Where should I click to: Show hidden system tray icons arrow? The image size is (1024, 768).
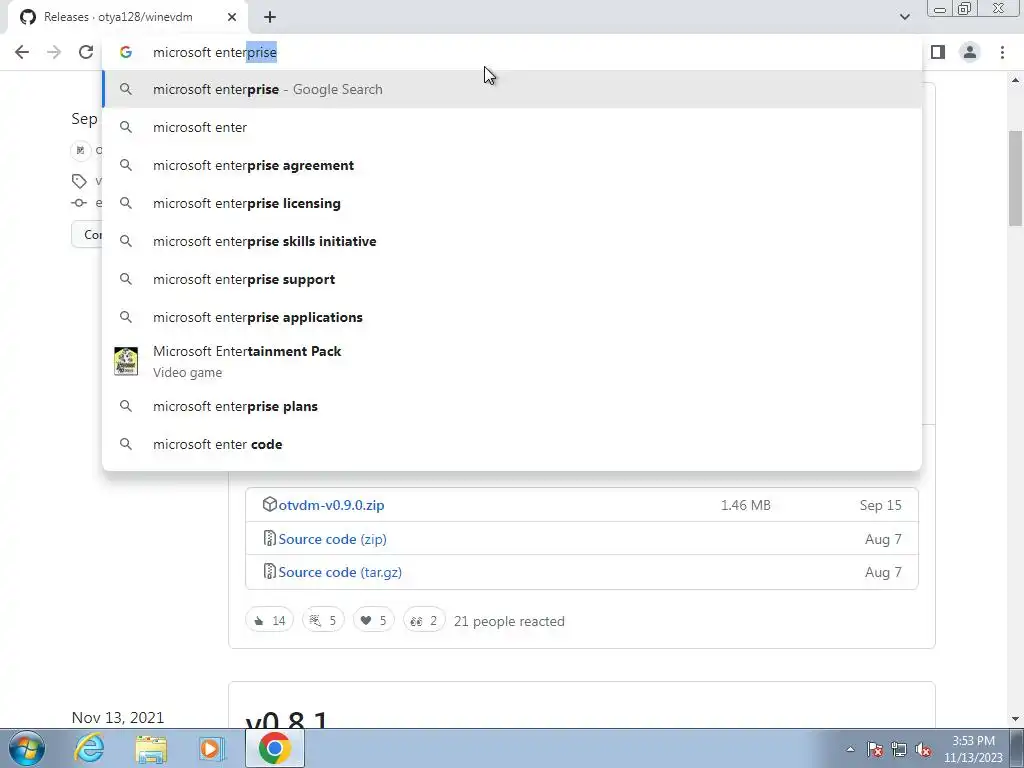(x=850, y=749)
